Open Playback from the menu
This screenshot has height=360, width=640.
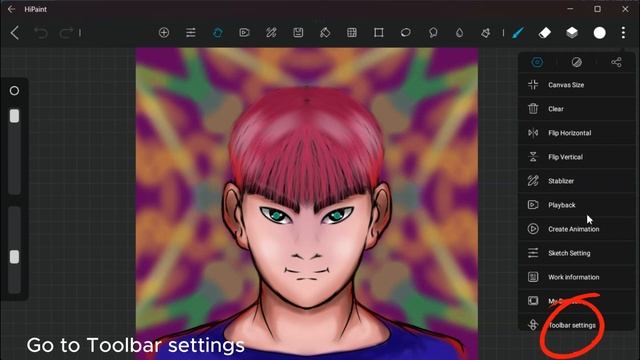576,205
